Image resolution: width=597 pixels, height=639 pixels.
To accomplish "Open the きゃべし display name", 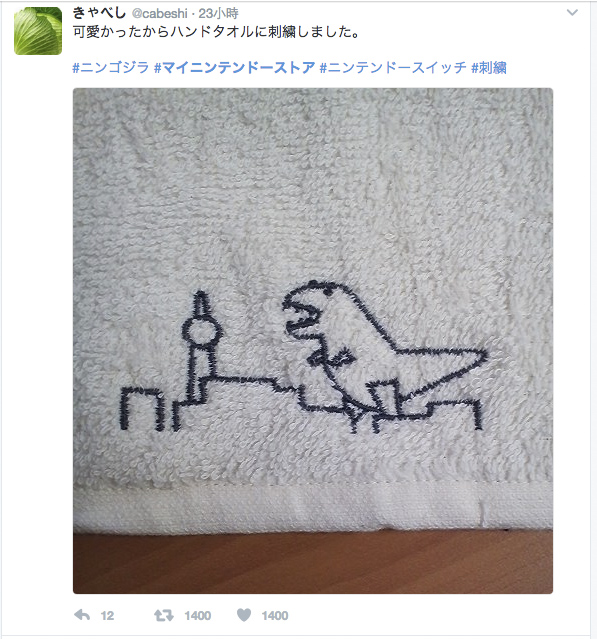I will (99, 13).
